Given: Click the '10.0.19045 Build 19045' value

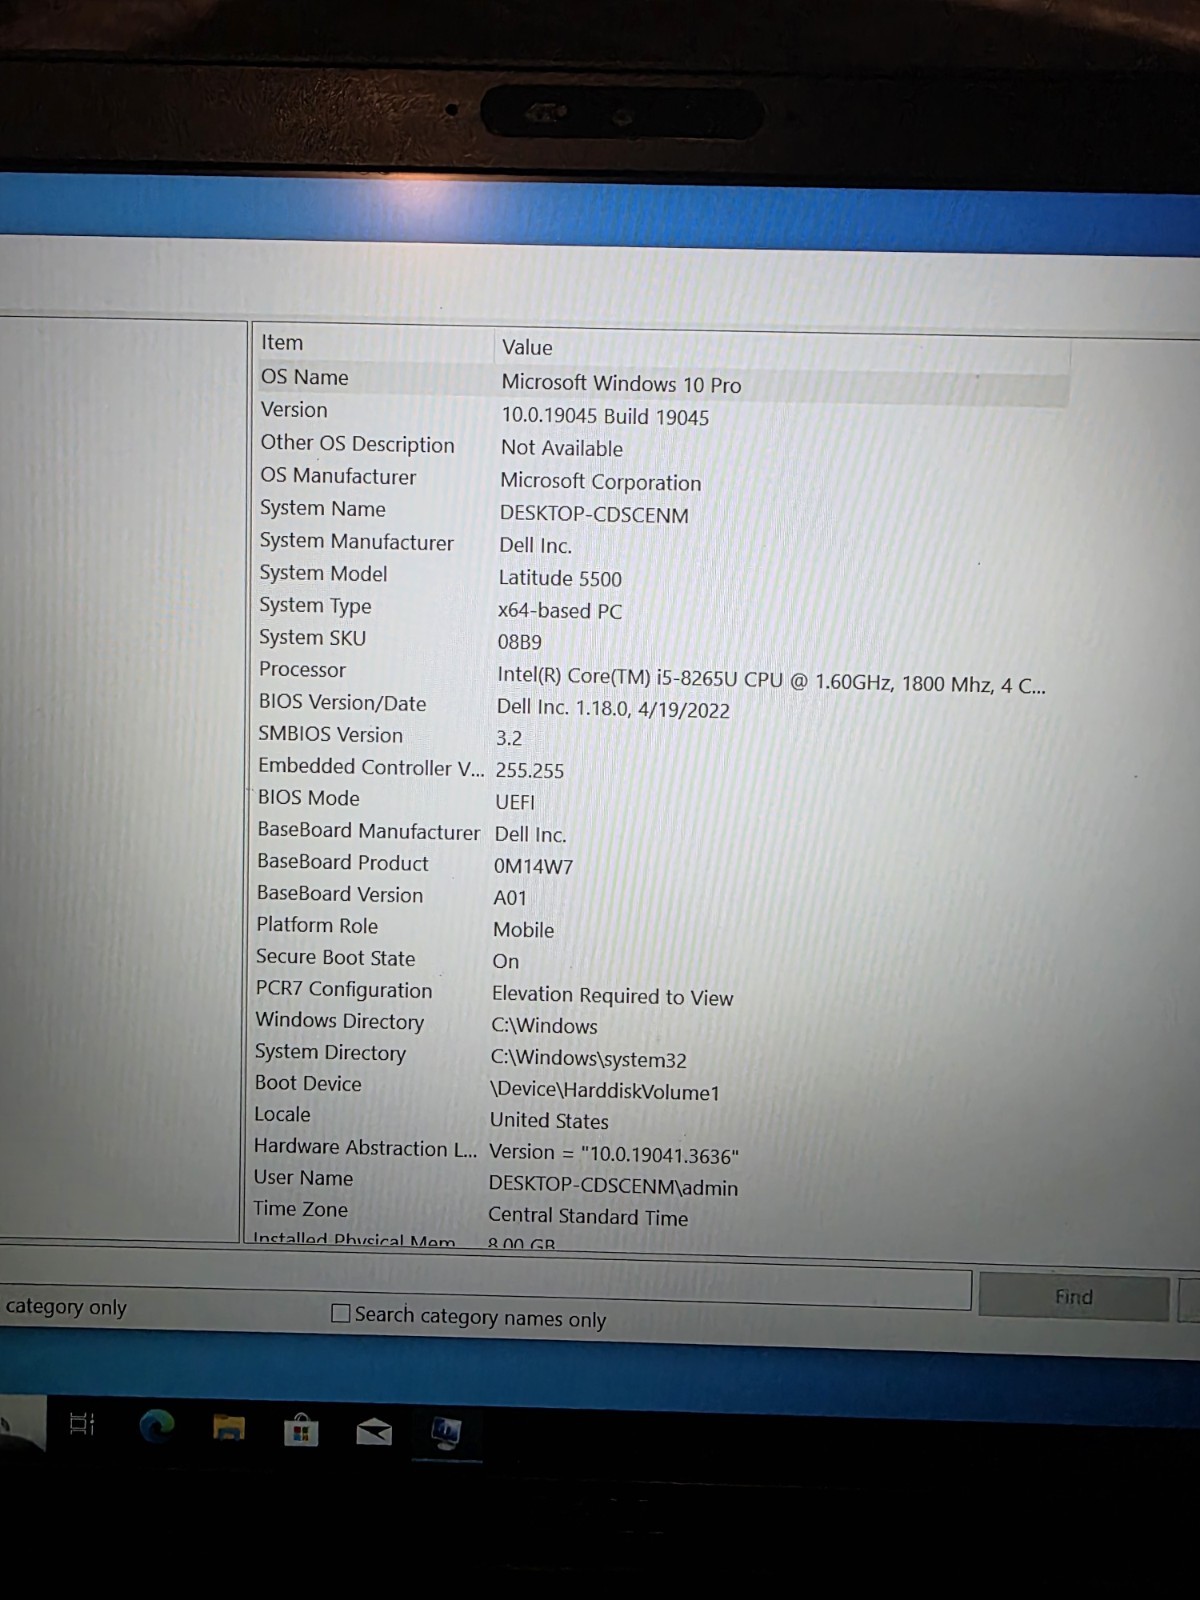Looking at the screenshot, I should 605,416.
